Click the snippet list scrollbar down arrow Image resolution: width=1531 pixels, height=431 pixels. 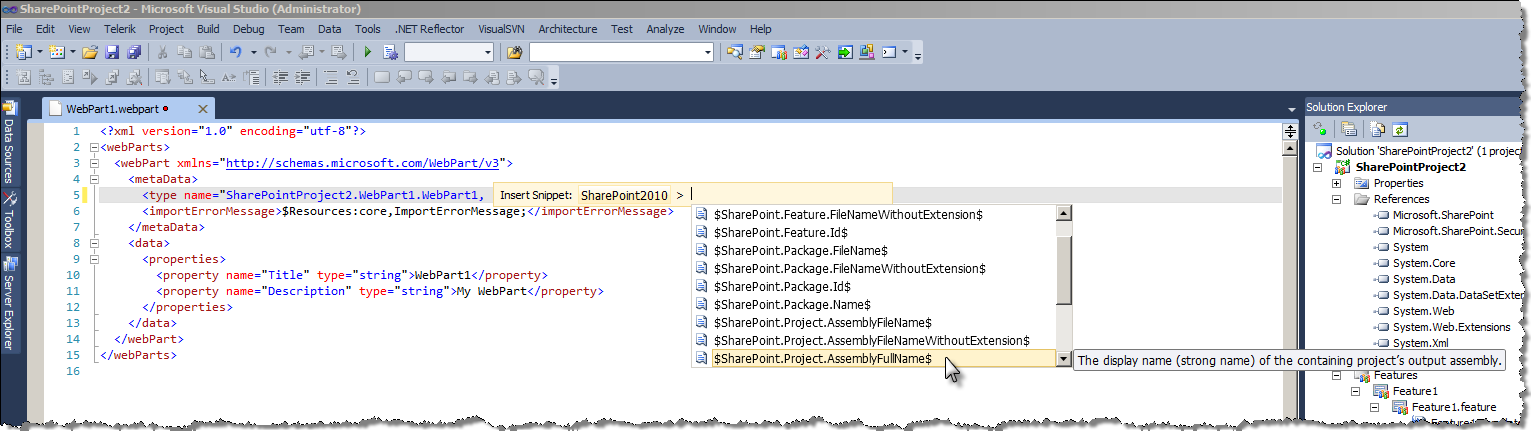1064,359
